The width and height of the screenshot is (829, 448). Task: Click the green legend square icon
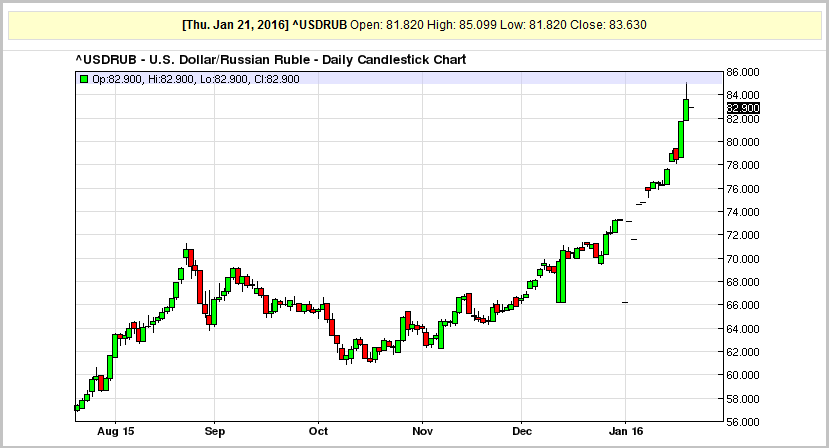[x=84, y=79]
